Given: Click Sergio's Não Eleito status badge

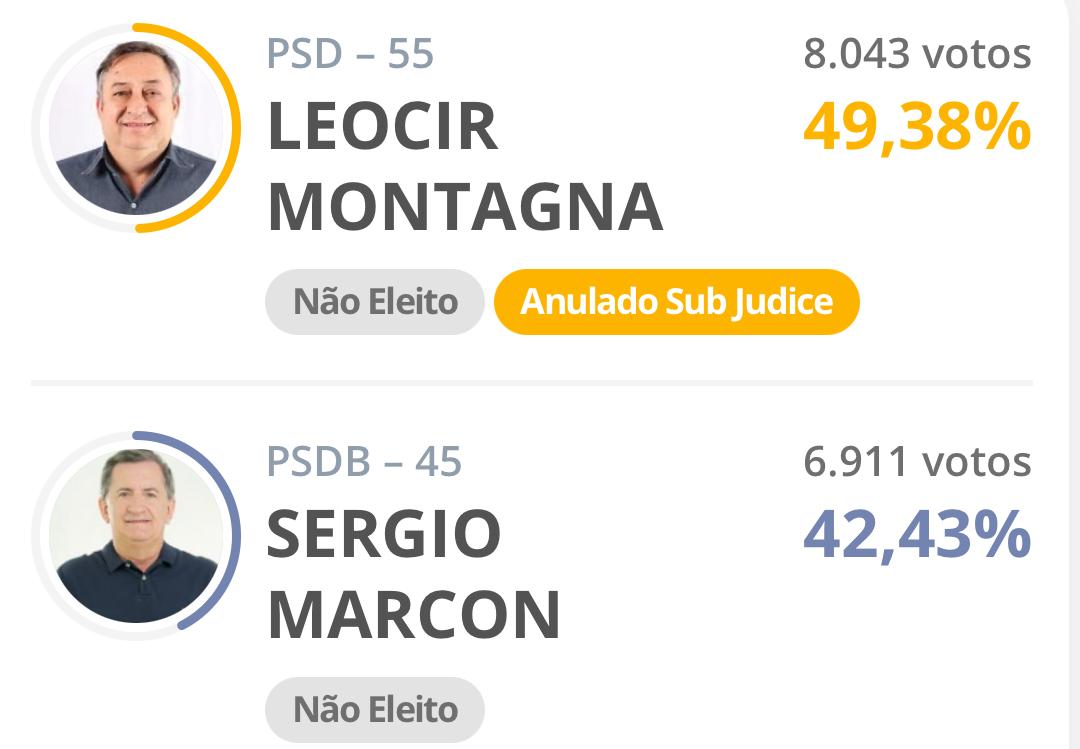Looking at the screenshot, I should 374,709.
